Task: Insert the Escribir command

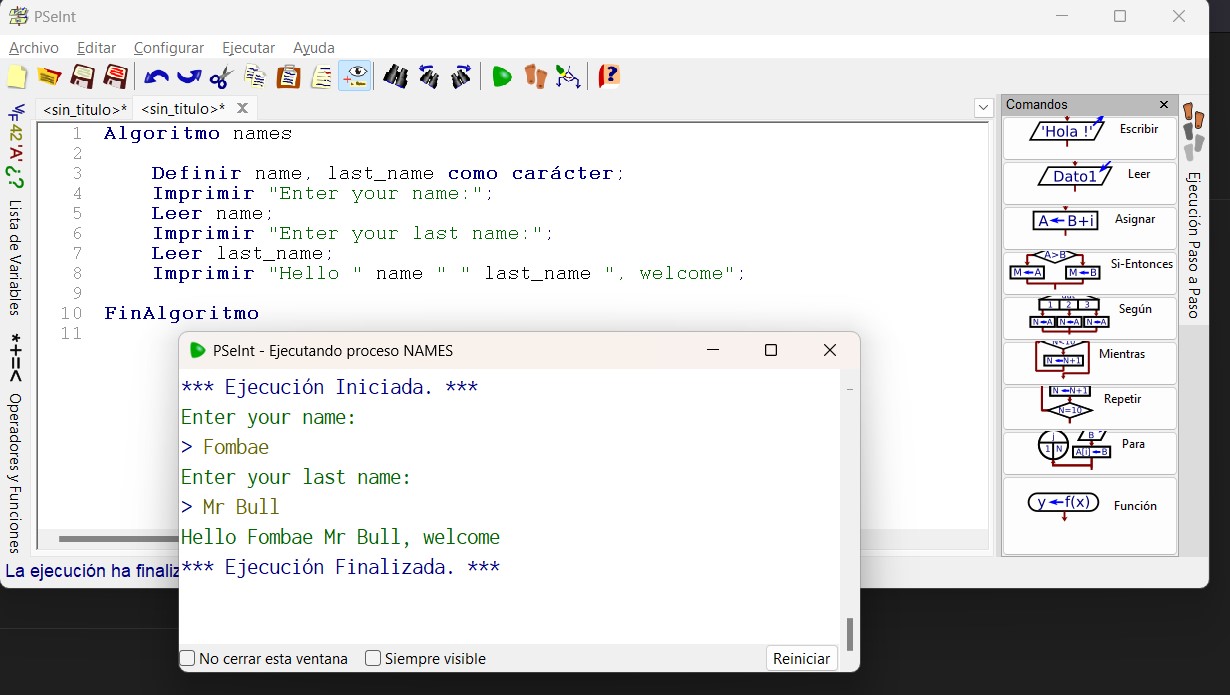Action: 1090,138
